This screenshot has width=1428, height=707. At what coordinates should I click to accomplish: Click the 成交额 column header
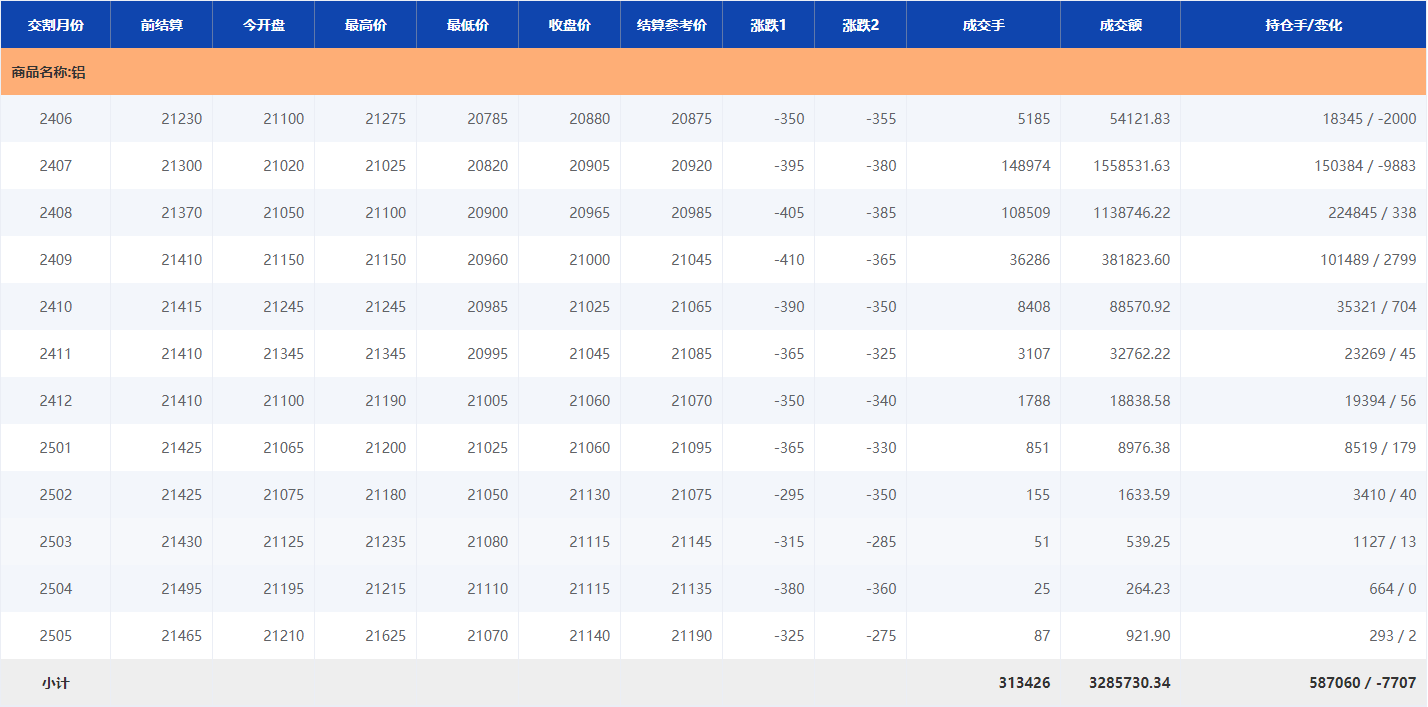point(1120,25)
